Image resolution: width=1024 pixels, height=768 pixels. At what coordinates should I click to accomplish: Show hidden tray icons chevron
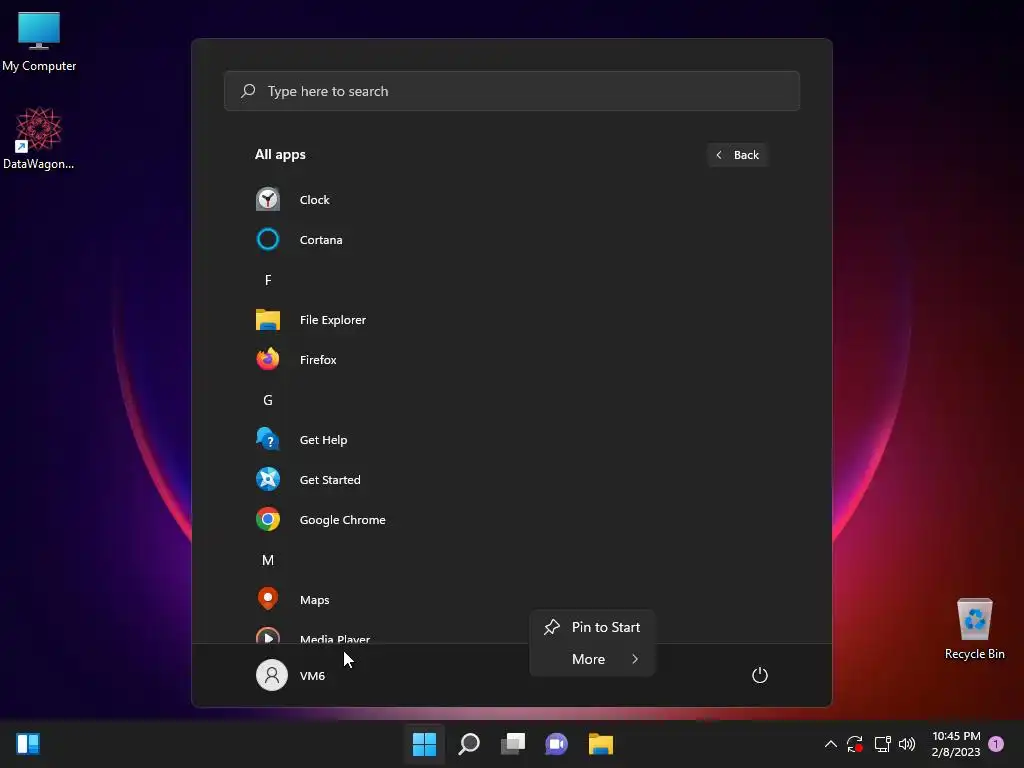[x=831, y=744]
